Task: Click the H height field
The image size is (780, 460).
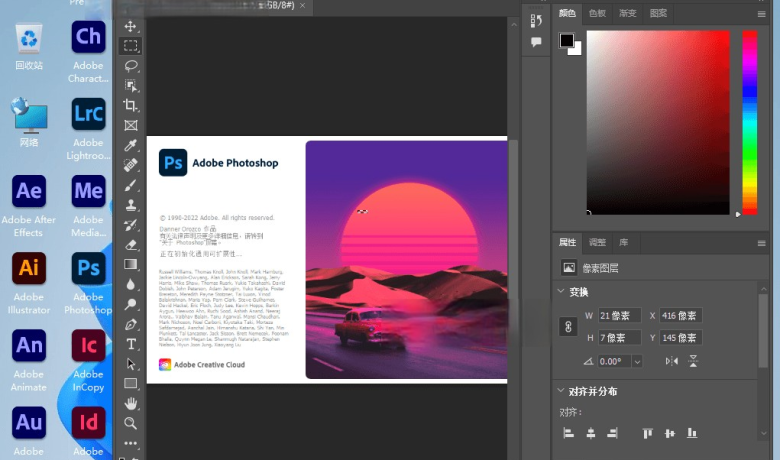Action: (619, 338)
